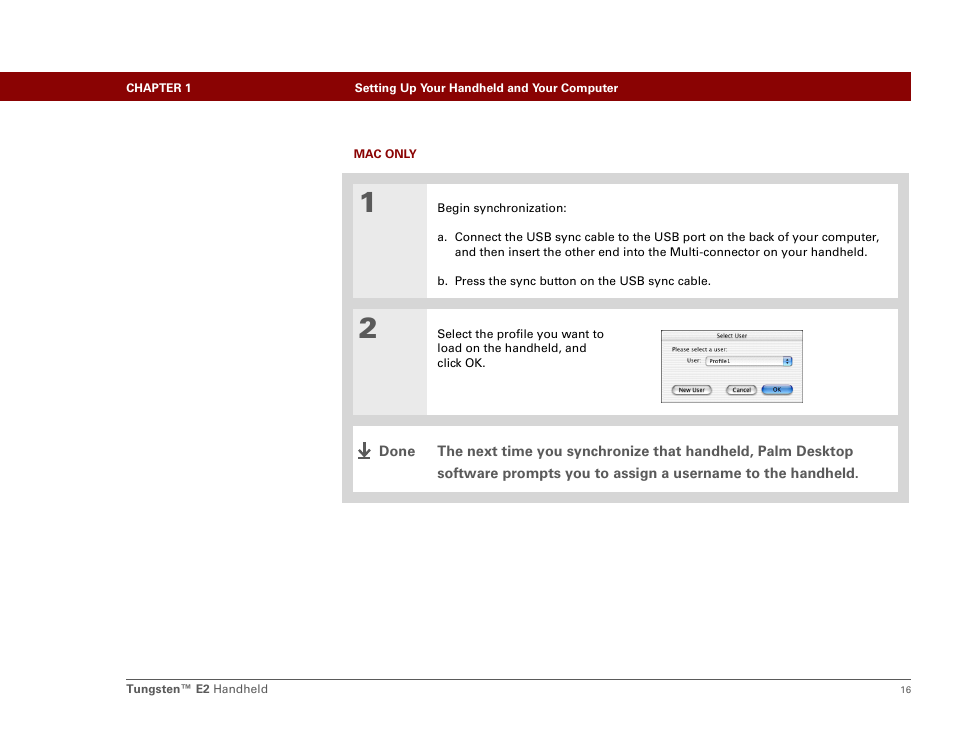The image size is (954, 738).
Task: Click the "Please select a user:" label
Action: tap(699, 349)
